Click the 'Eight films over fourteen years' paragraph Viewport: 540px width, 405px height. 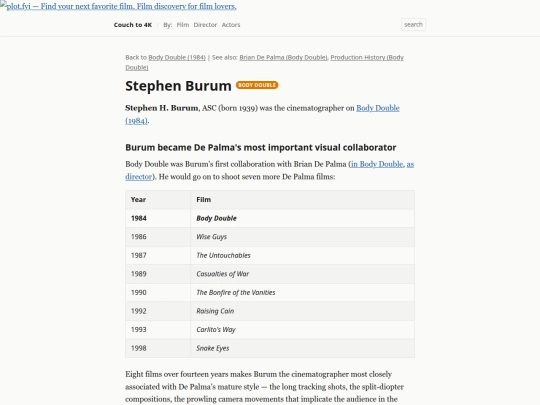(x=264, y=387)
